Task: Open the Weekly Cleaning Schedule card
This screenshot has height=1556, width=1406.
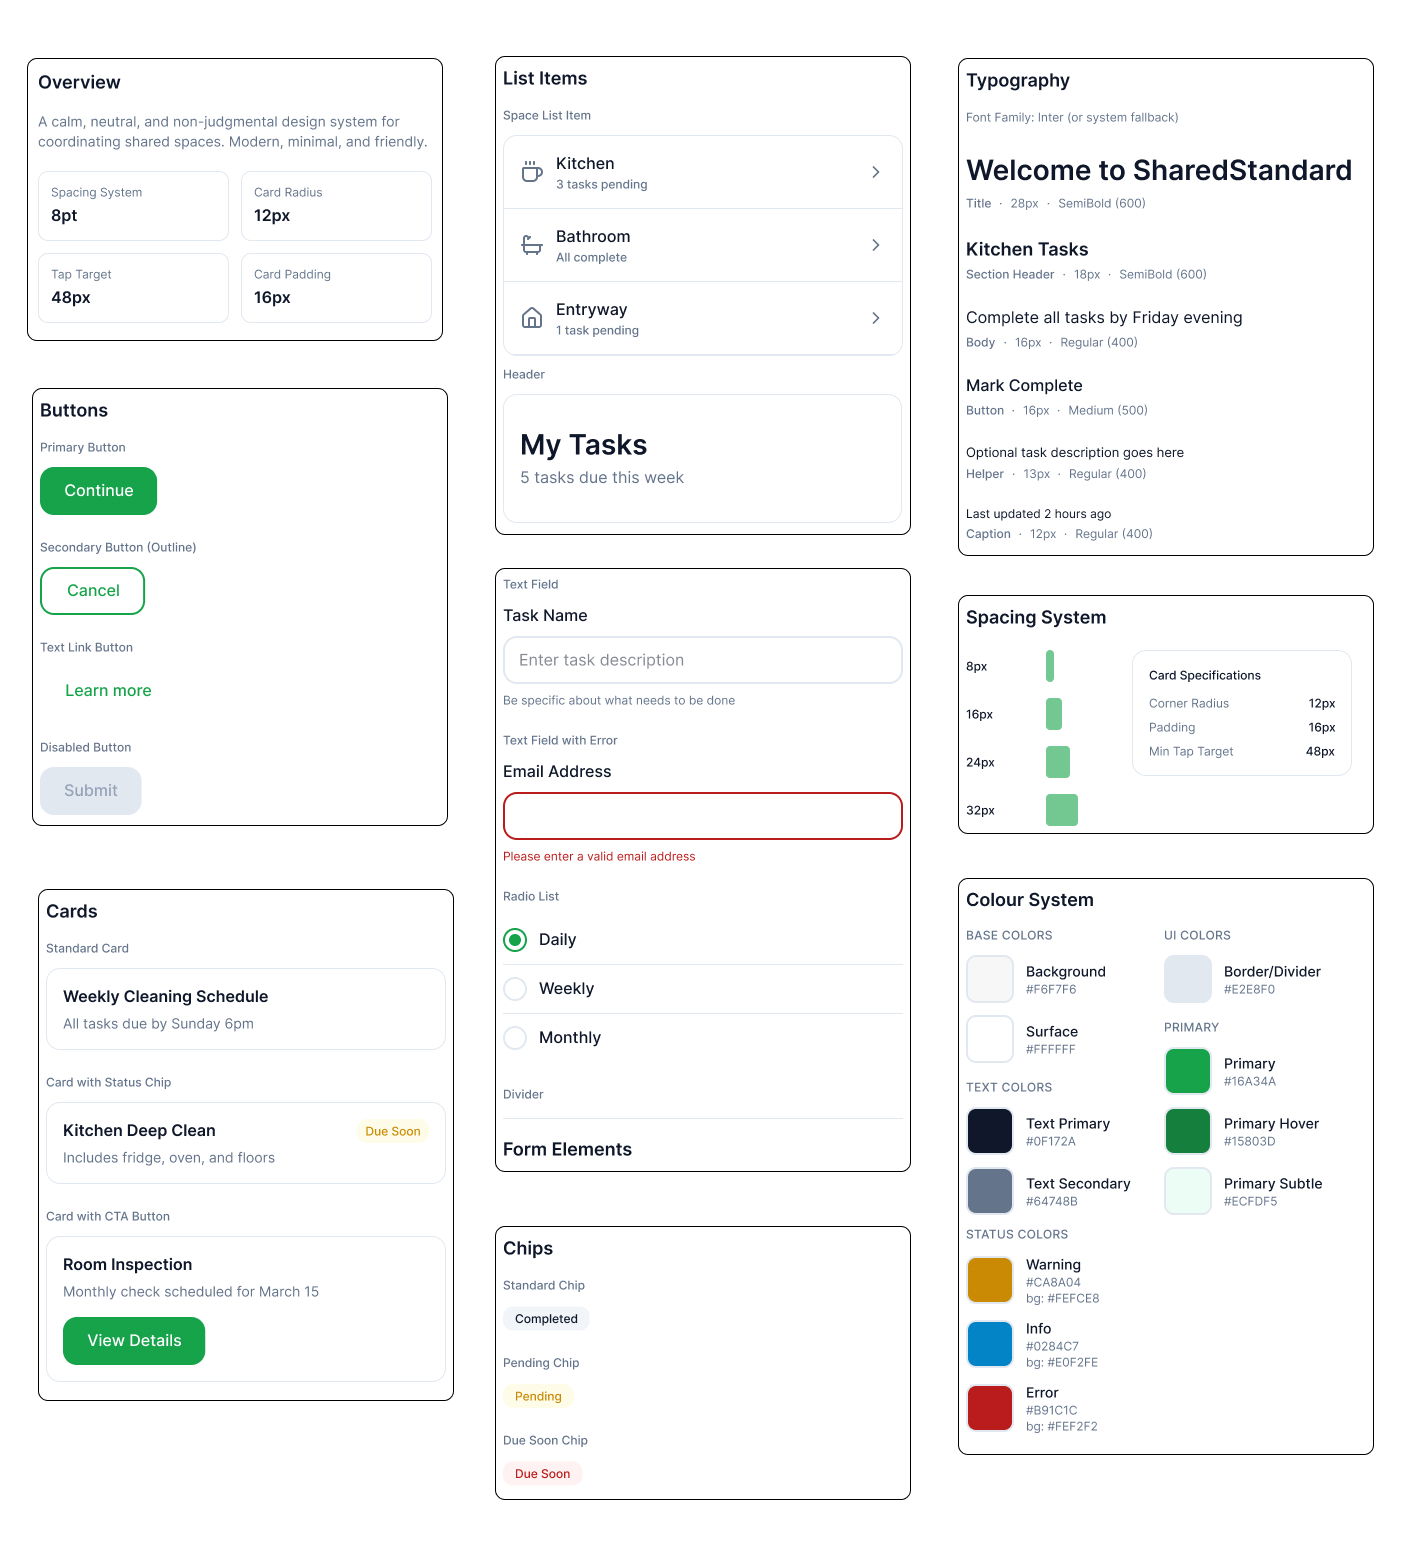Action: tap(246, 1009)
